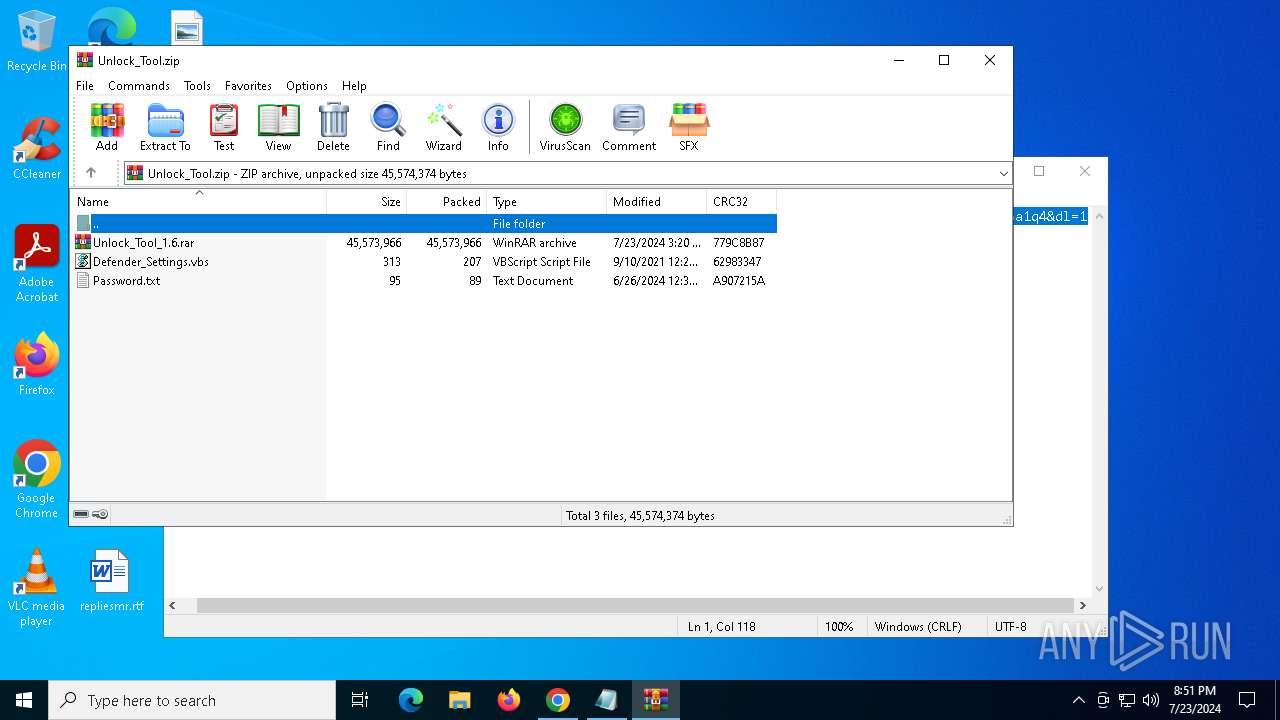Open Google Chrome desktop shortcut

pyautogui.click(x=37, y=479)
